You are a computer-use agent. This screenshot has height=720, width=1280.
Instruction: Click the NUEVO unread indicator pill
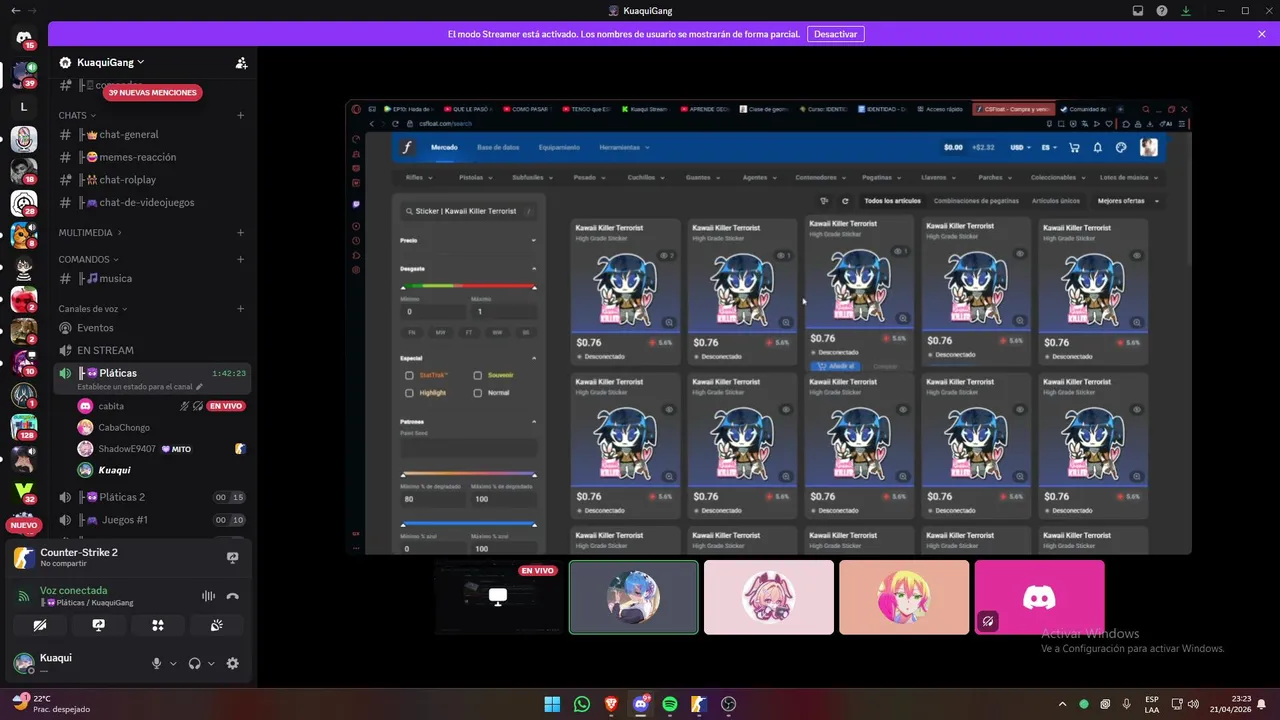pos(24,525)
